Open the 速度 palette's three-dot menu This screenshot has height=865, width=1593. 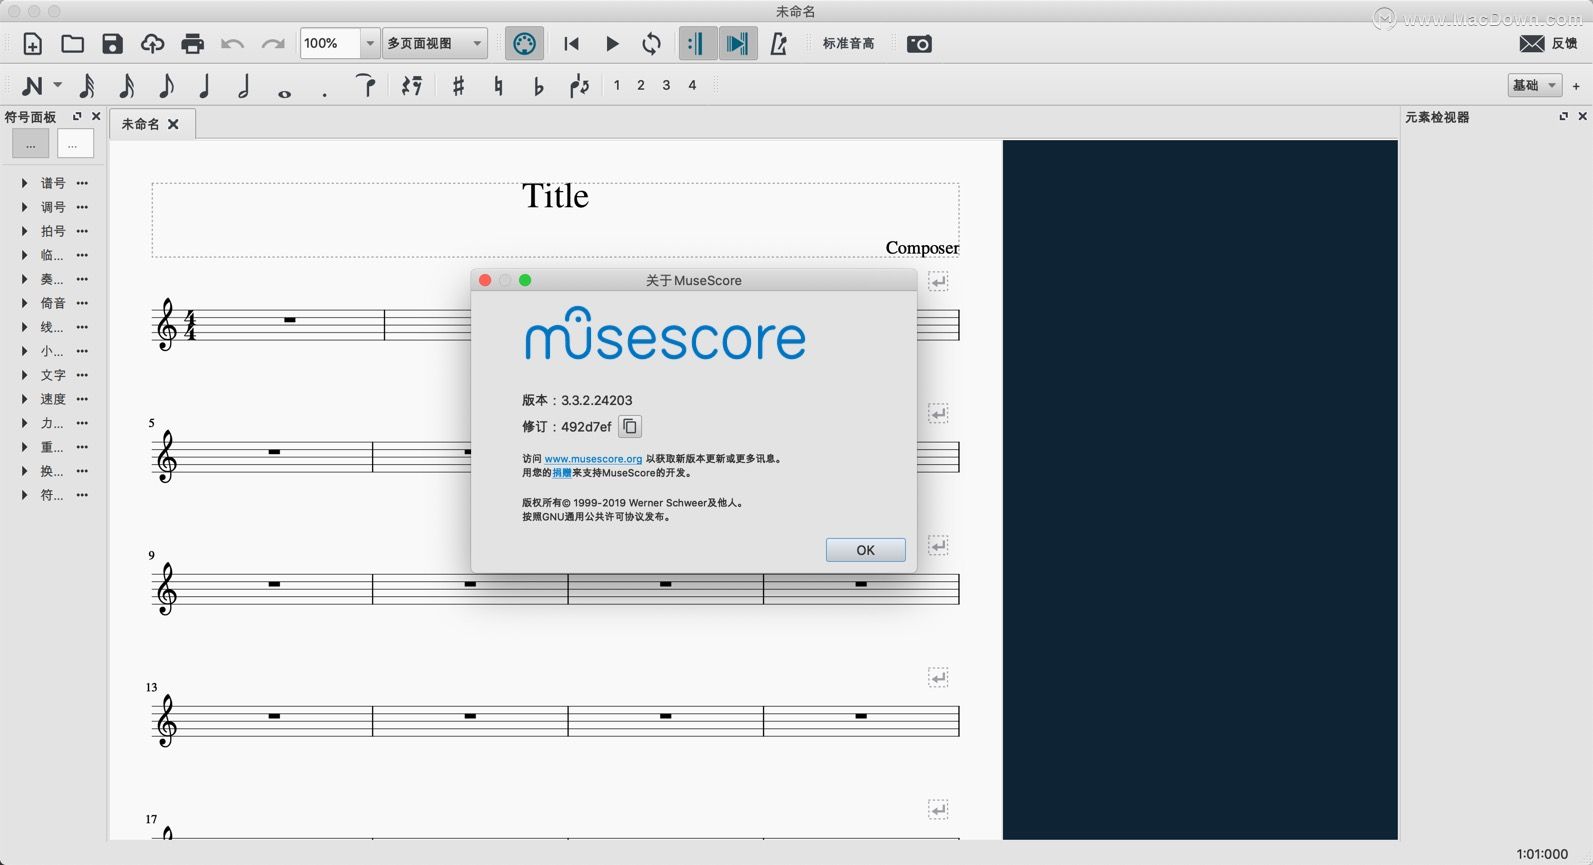point(82,399)
